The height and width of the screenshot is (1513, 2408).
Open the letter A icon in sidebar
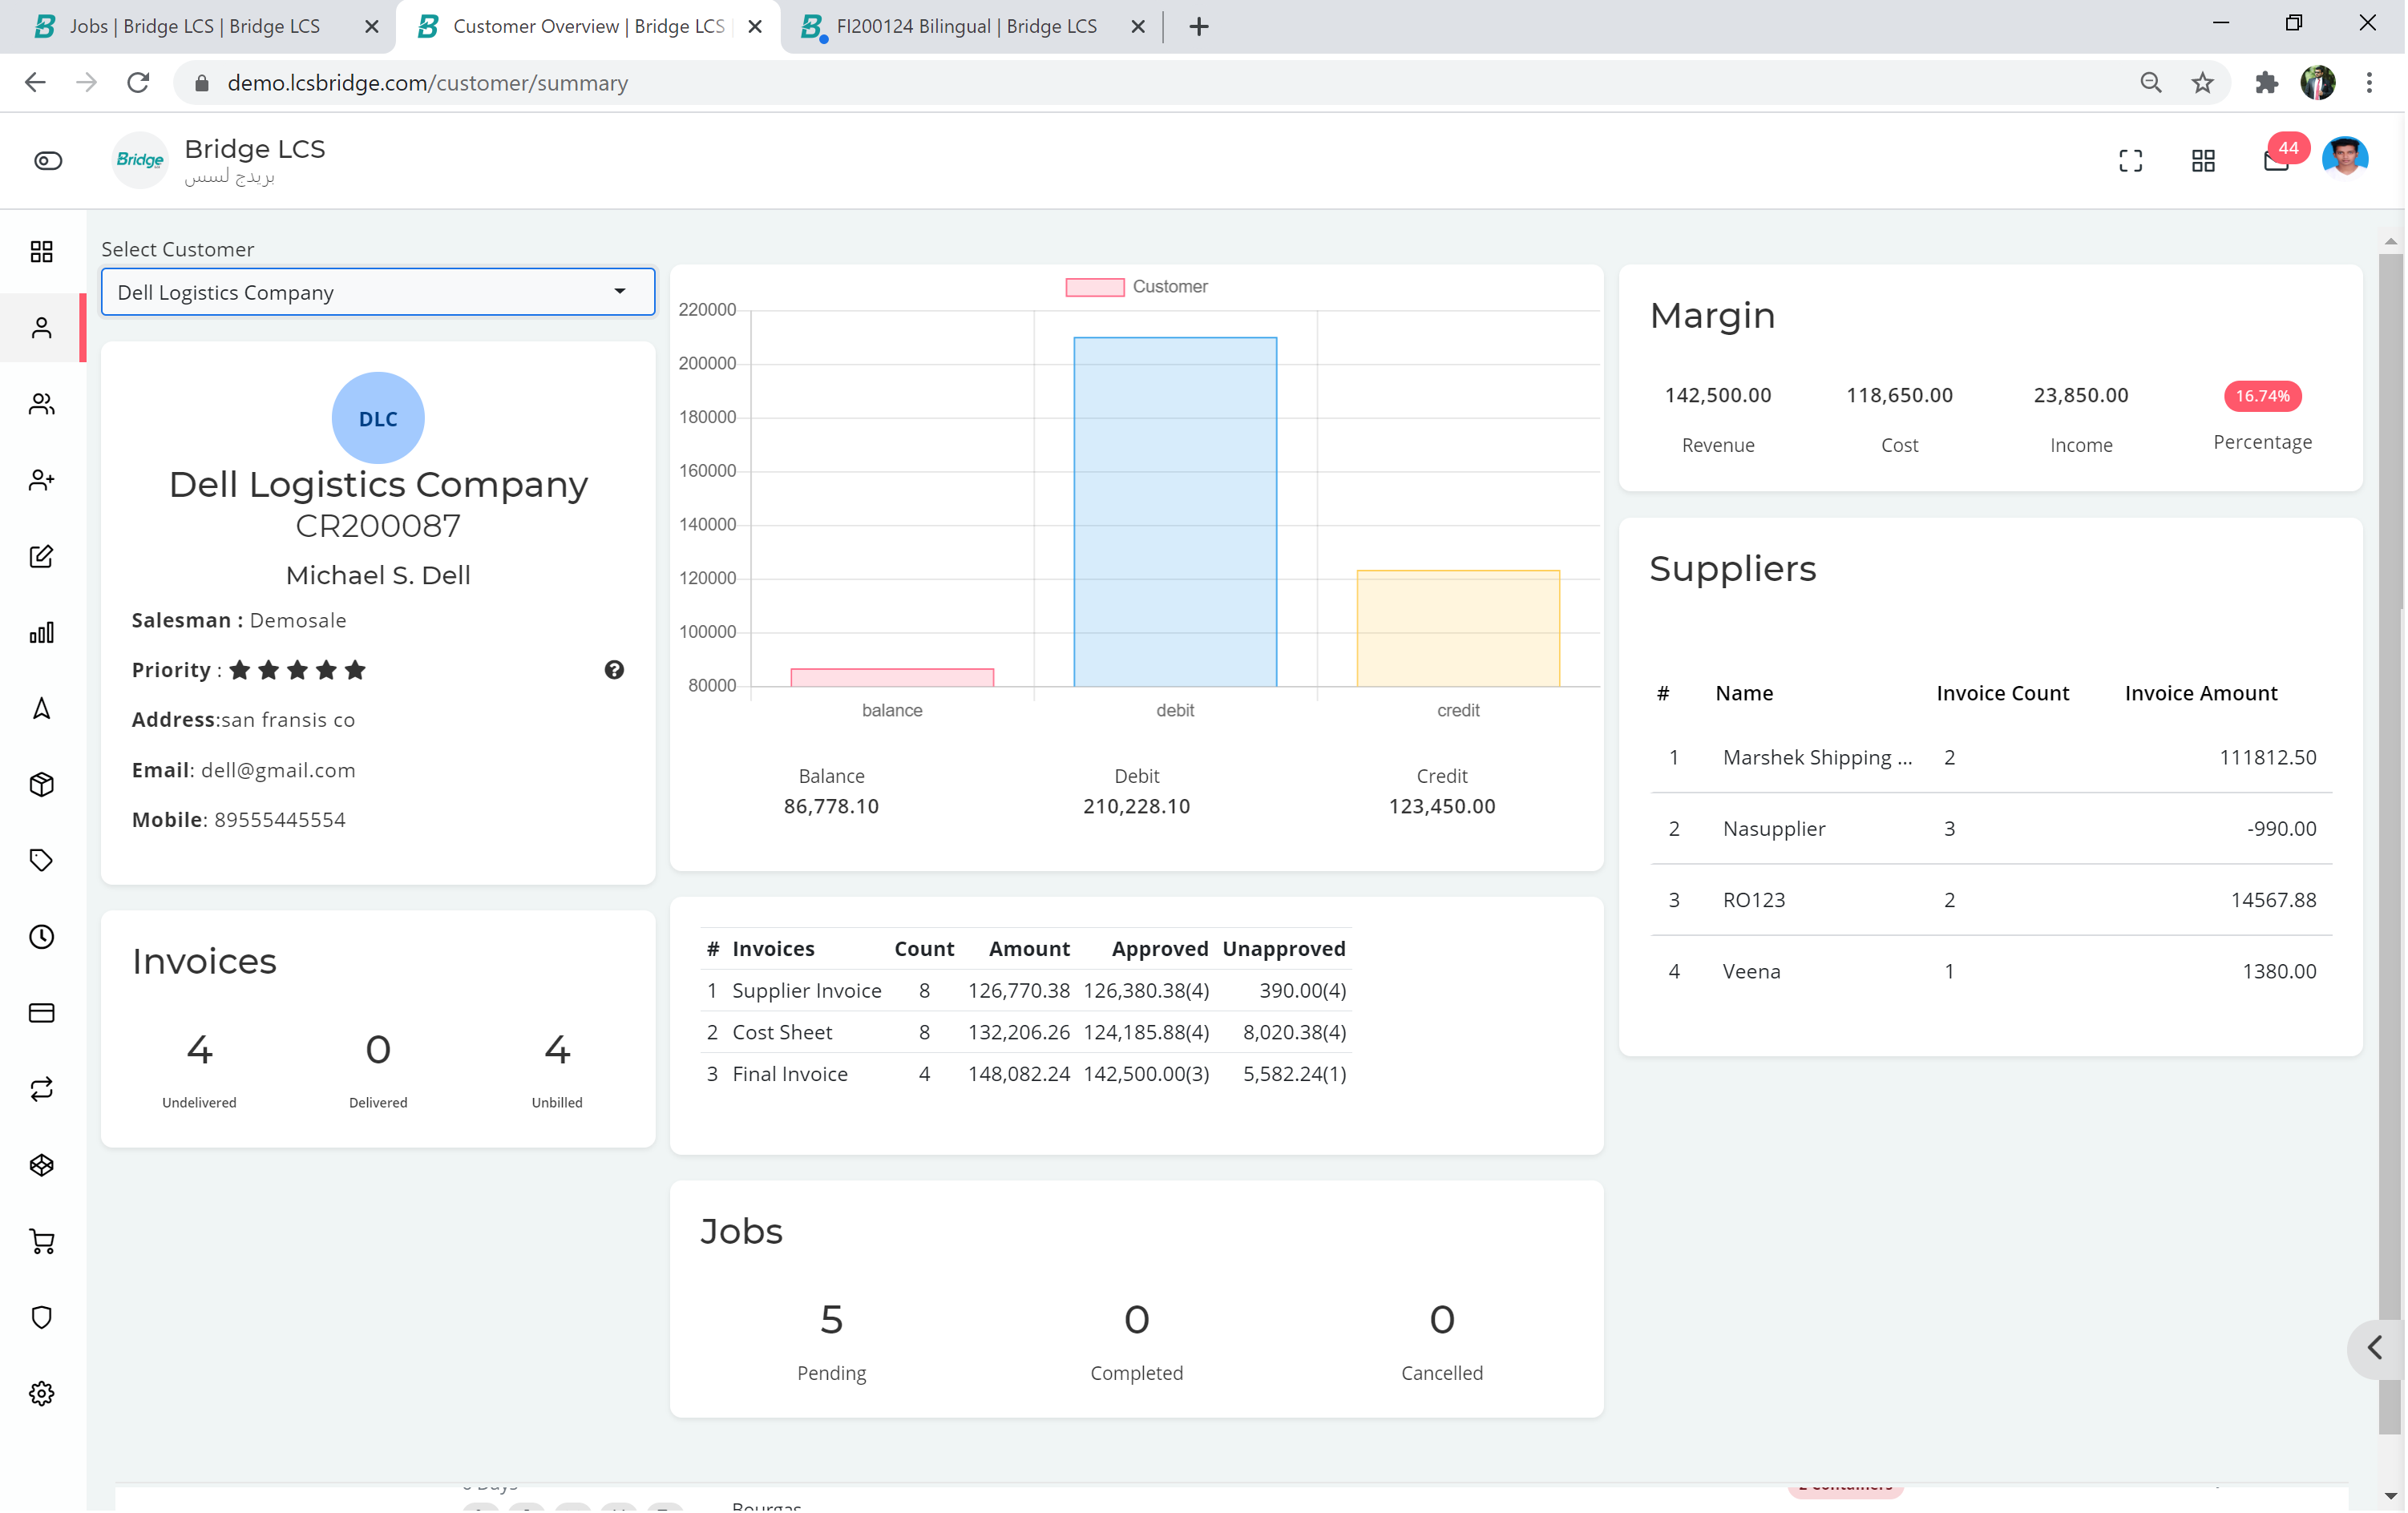[x=42, y=709]
